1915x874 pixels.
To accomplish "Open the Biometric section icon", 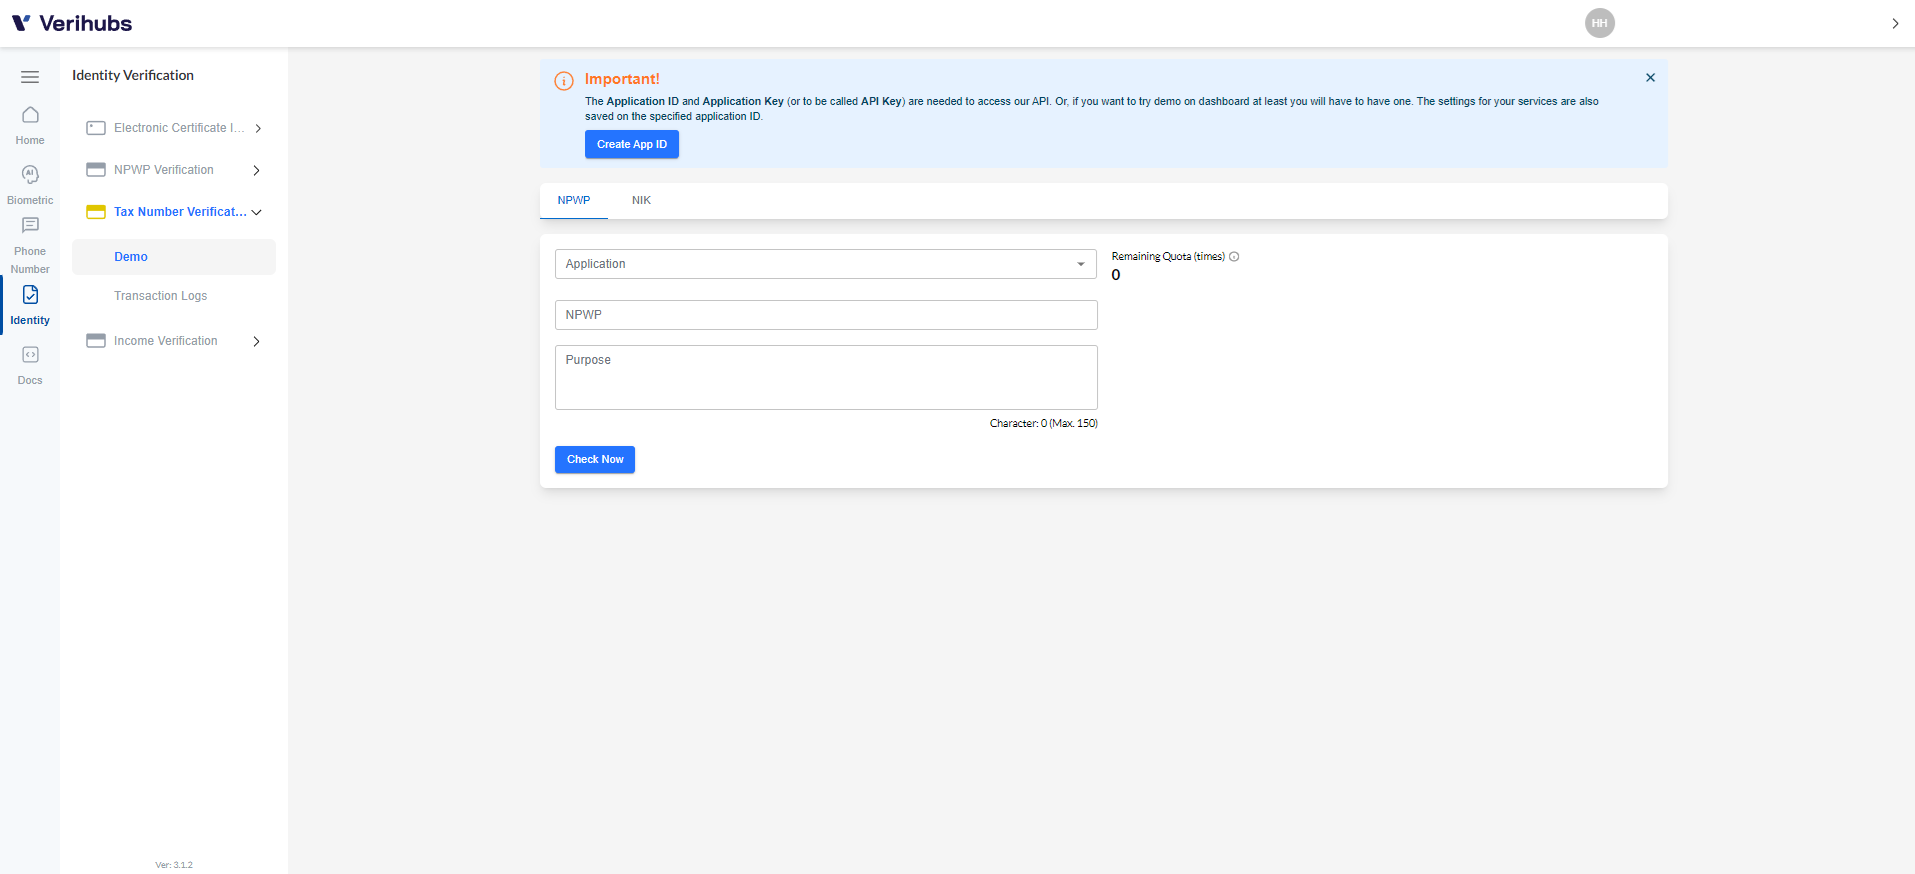I will [30, 174].
